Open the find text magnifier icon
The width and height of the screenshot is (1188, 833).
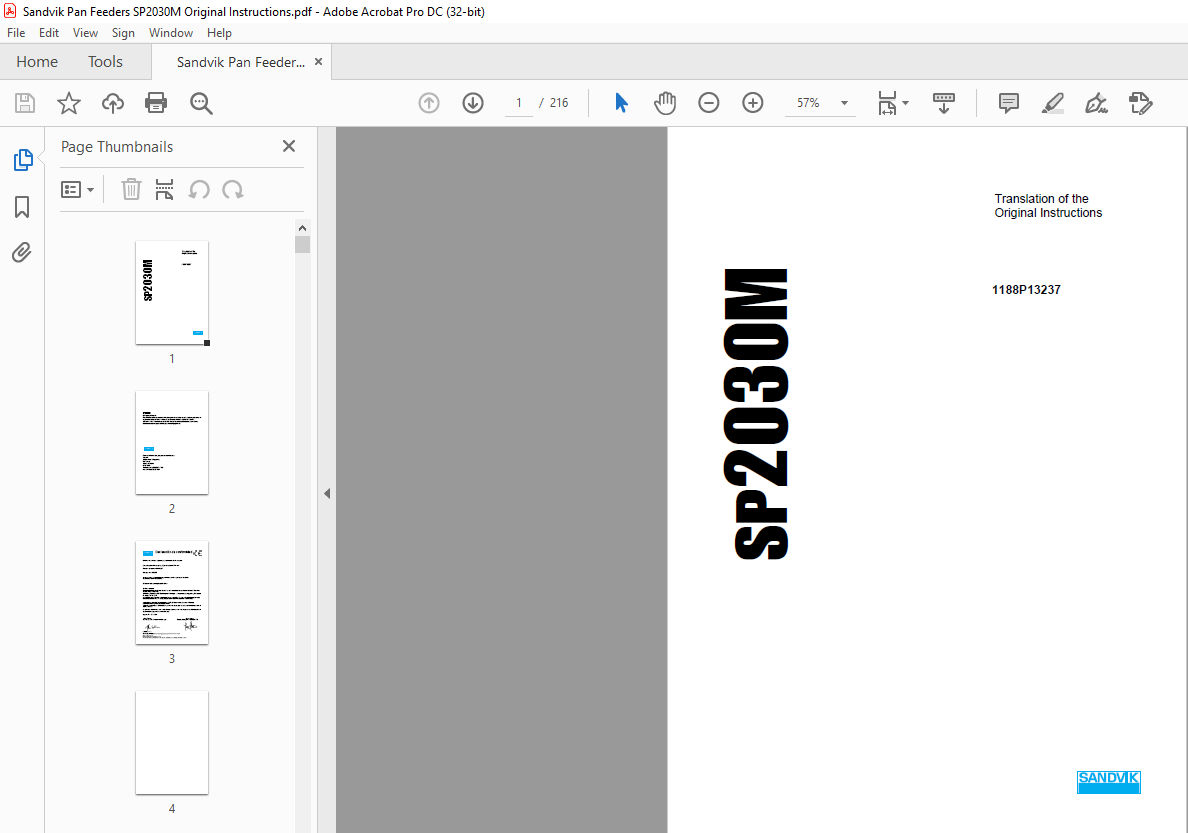click(201, 103)
